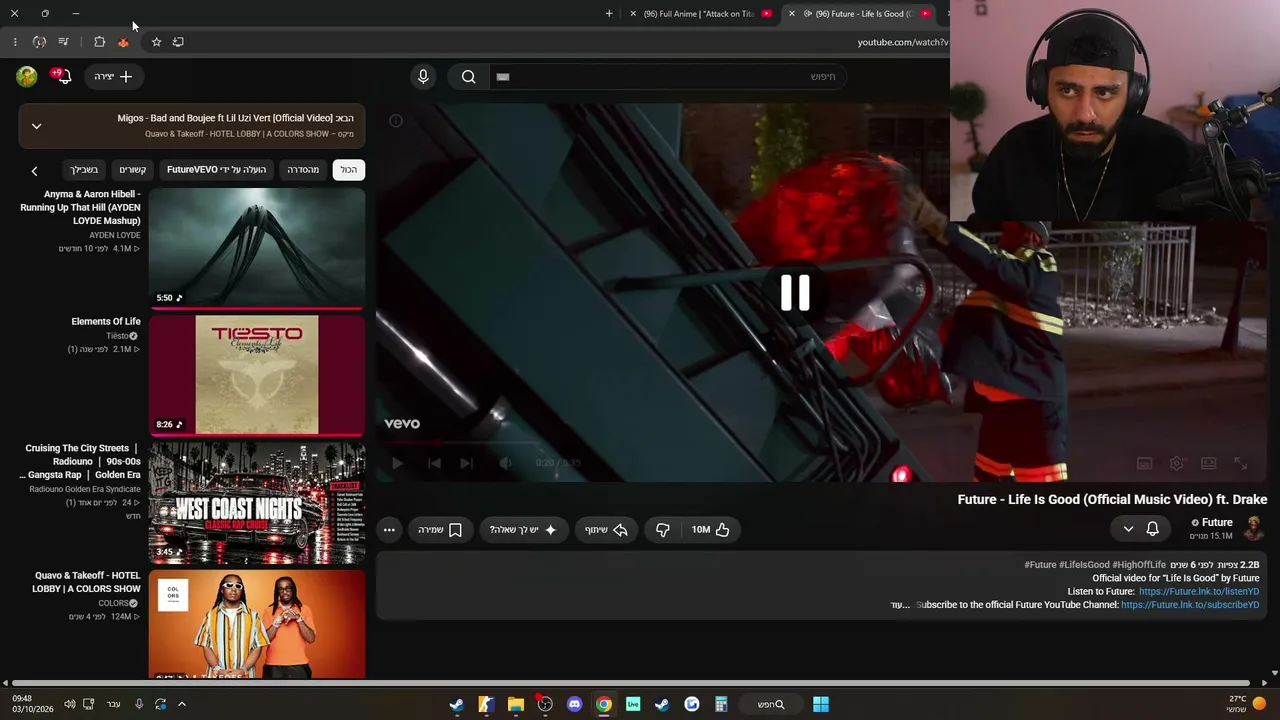Screen dimensions: 1280x720
Task: Open the Future.lnk.to/subscribeYD link
Action: pos(1190,605)
